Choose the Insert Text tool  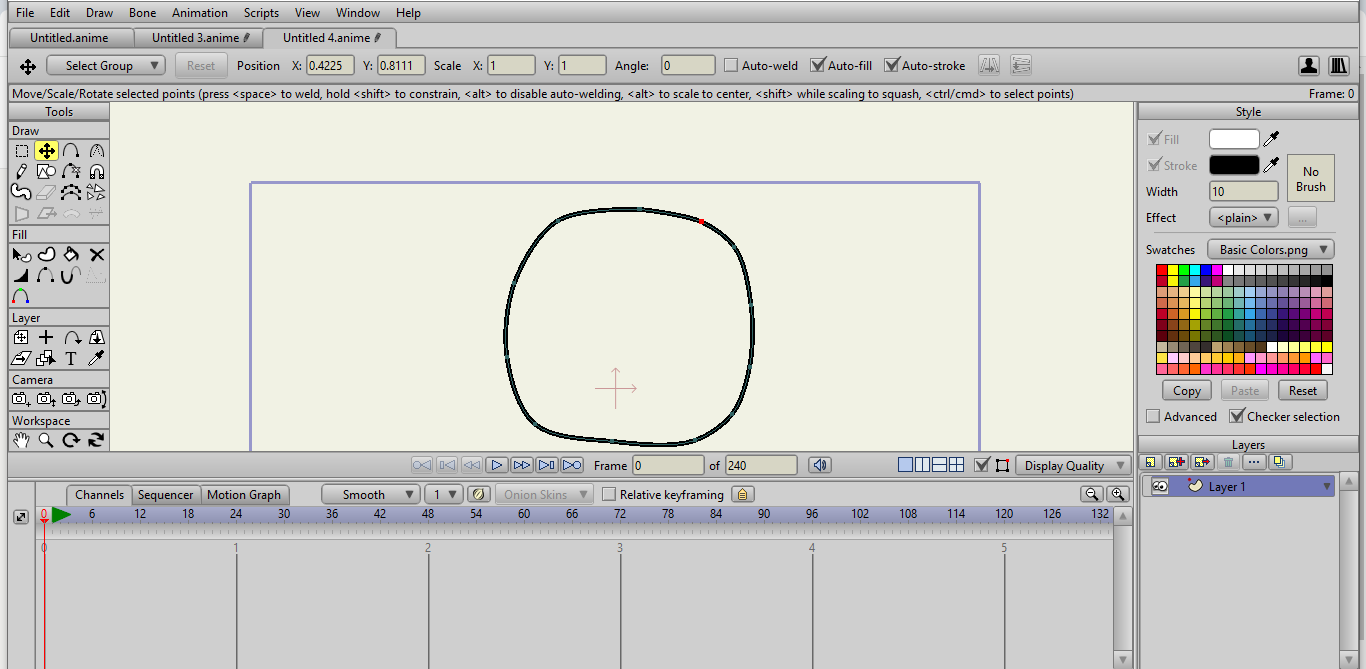pos(71,358)
